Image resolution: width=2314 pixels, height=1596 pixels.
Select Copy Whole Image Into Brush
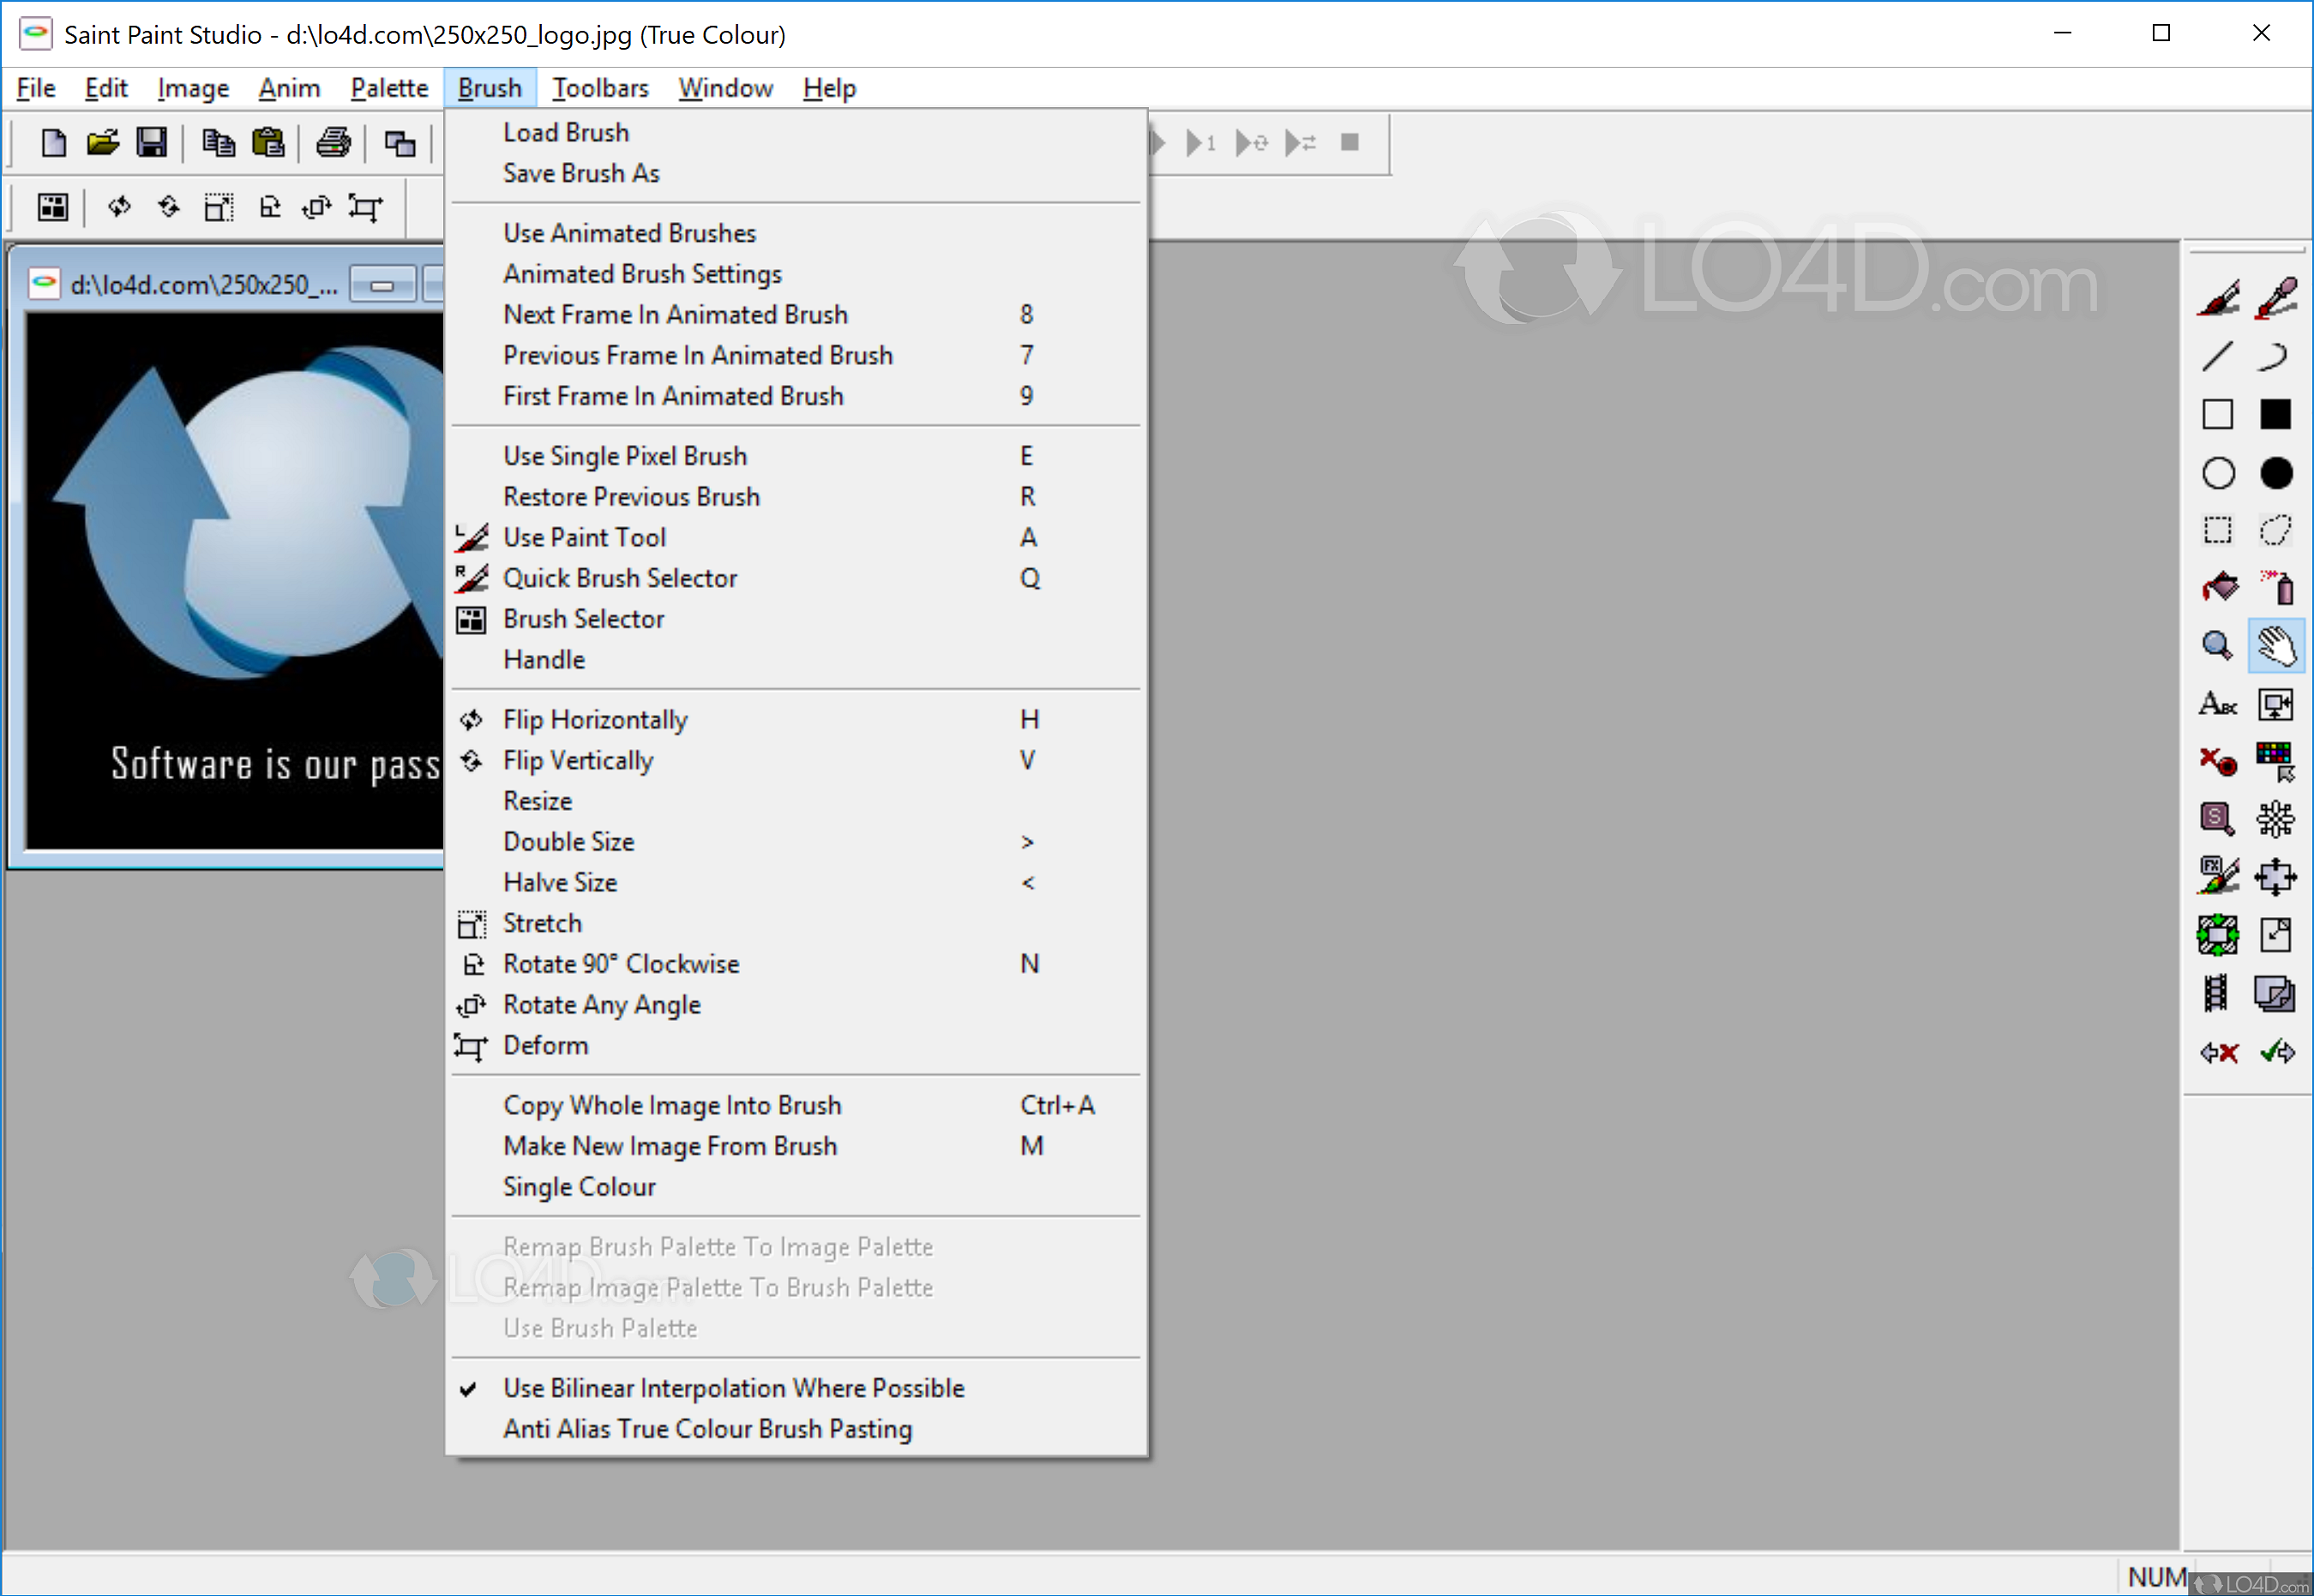[672, 1104]
